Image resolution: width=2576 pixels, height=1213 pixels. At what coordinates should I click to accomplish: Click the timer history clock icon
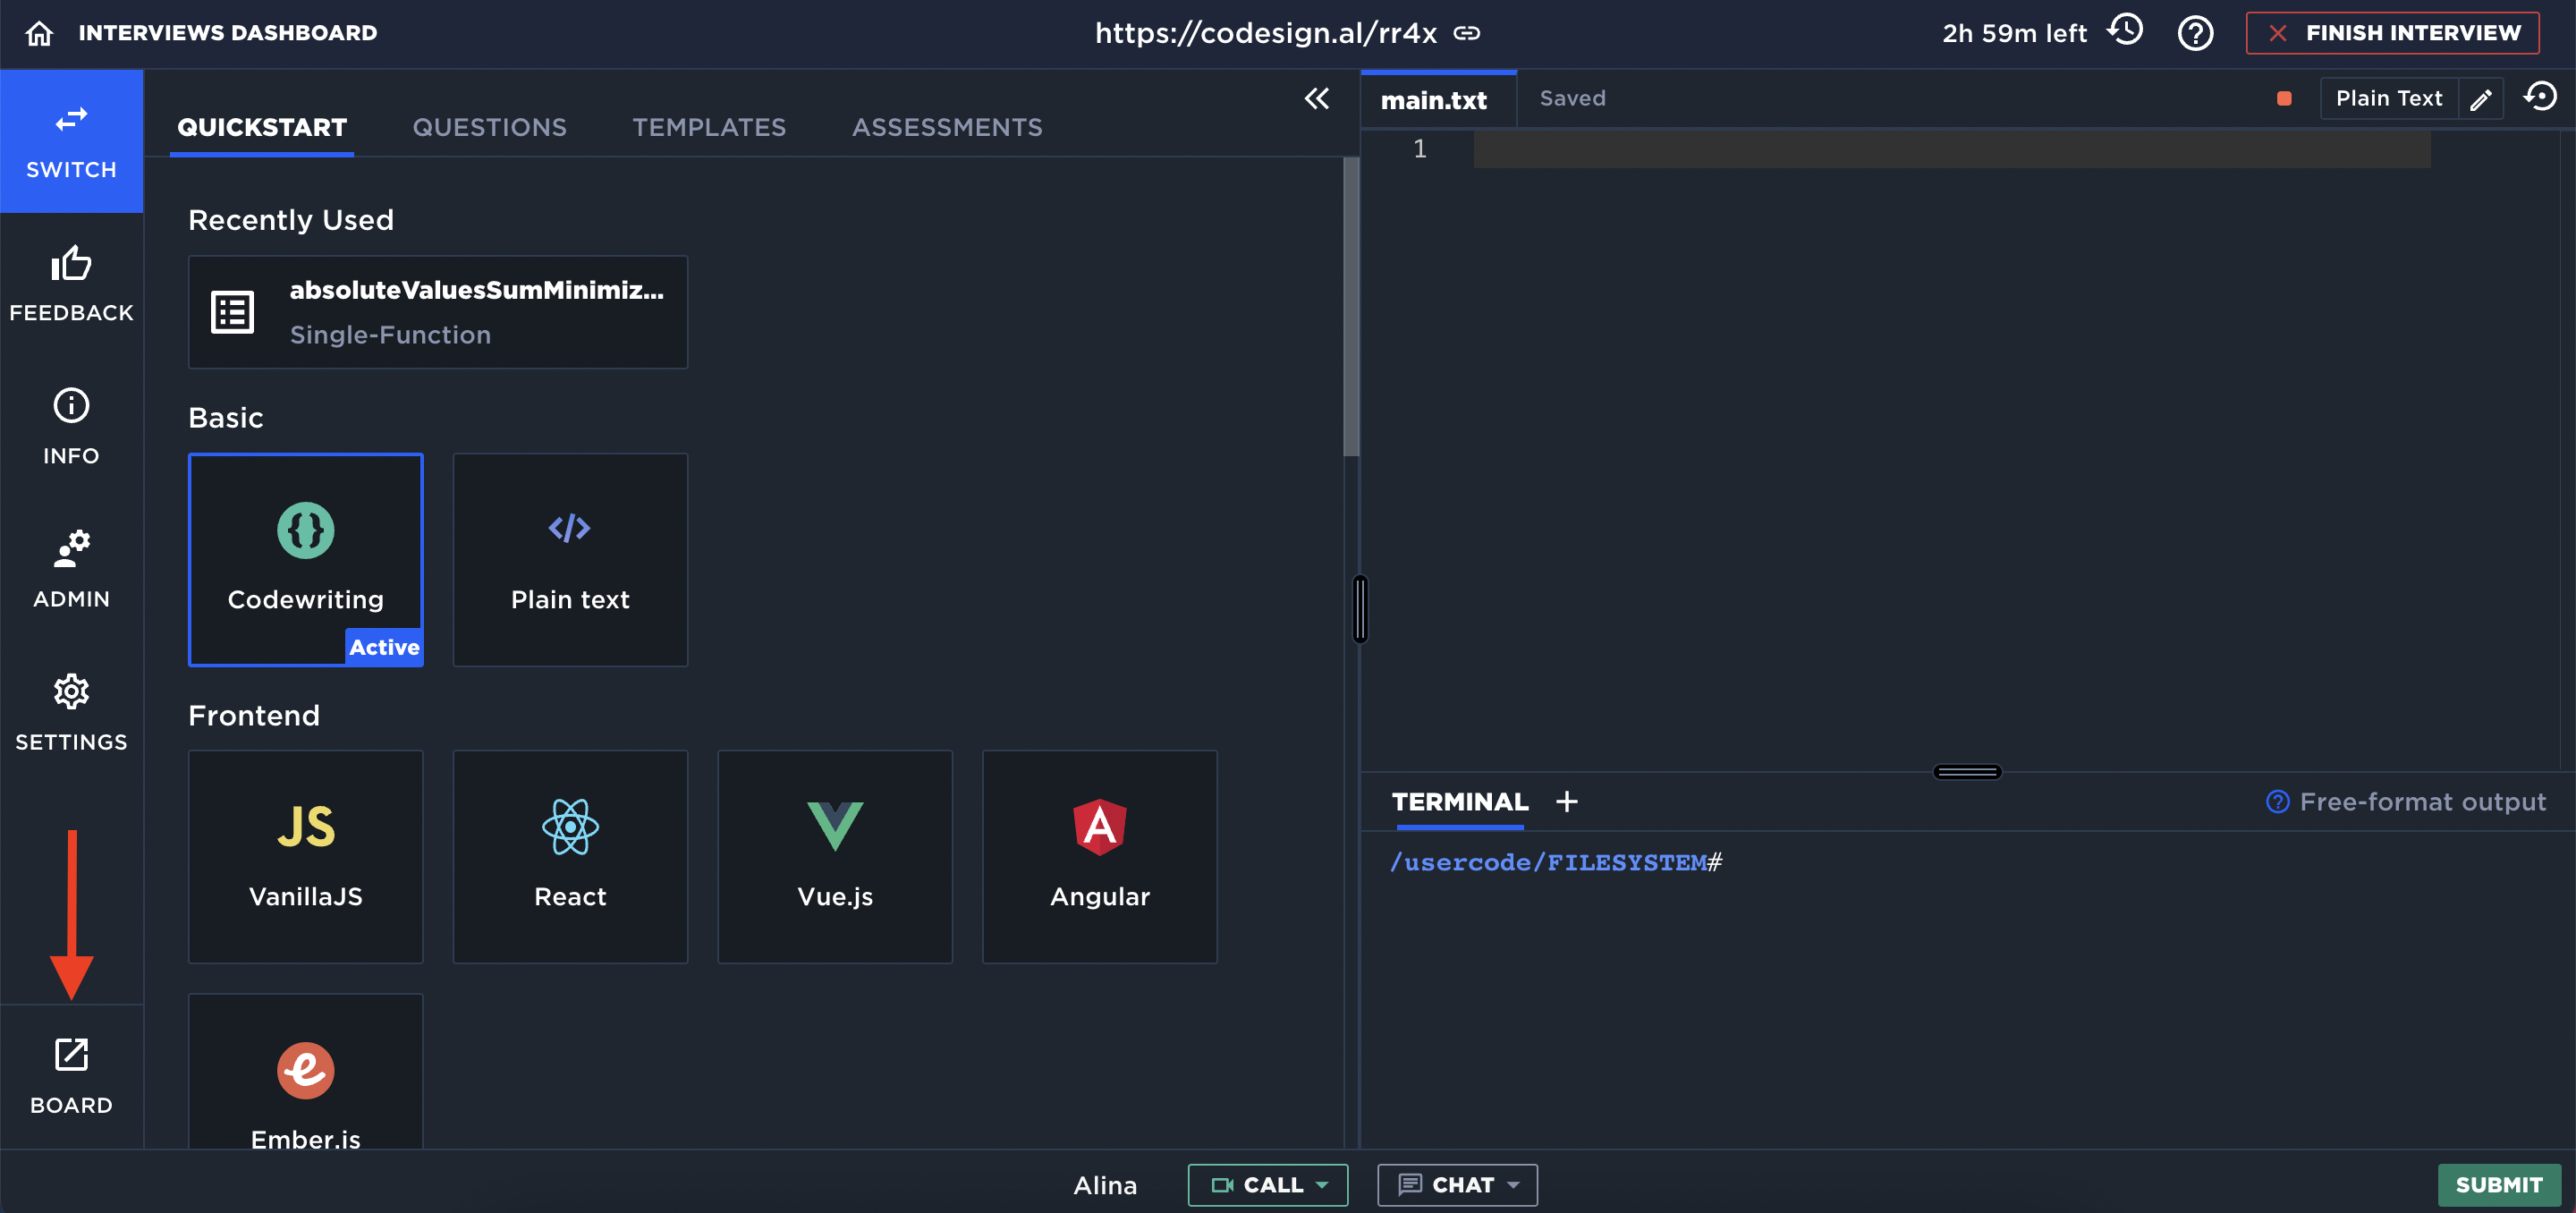pos(2124,31)
